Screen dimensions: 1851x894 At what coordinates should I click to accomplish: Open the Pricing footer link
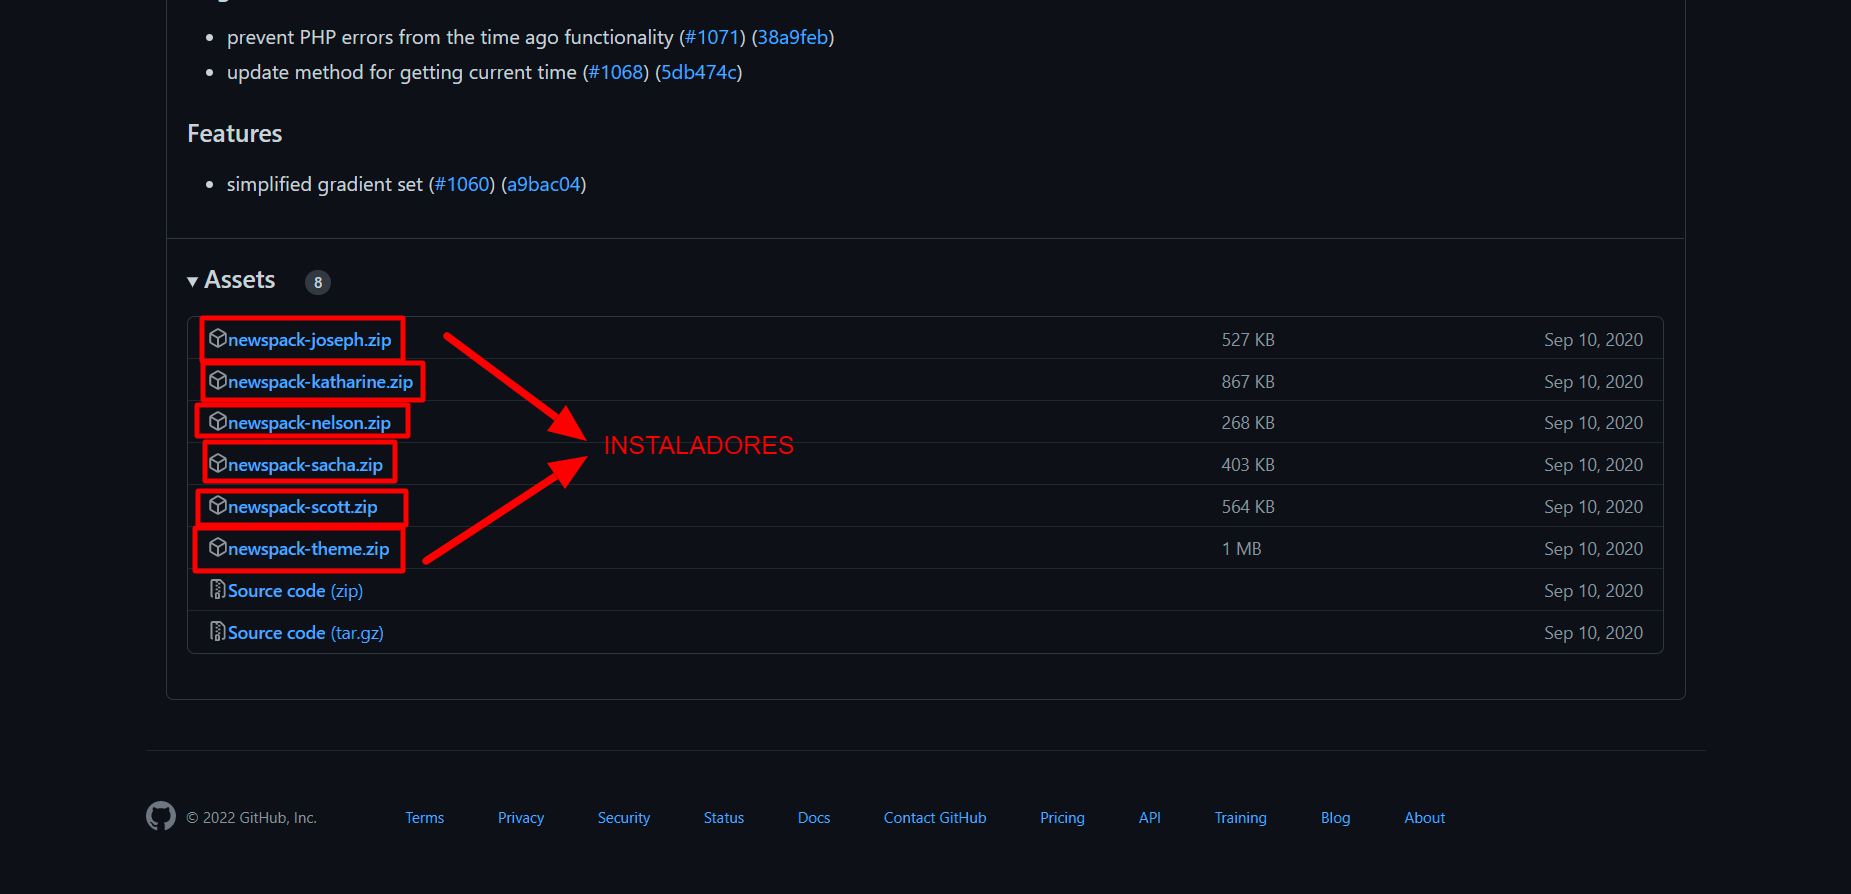click(1062, 818)
